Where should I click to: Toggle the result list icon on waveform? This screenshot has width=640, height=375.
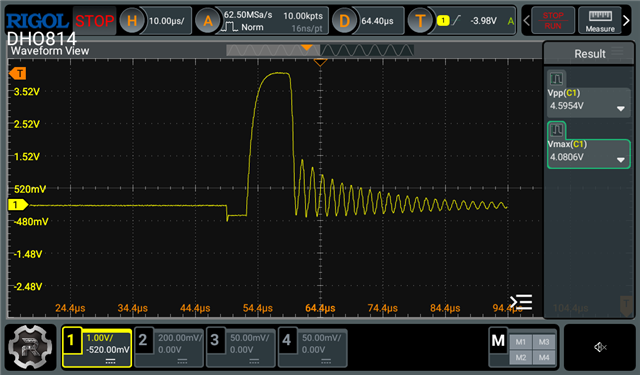521,302
